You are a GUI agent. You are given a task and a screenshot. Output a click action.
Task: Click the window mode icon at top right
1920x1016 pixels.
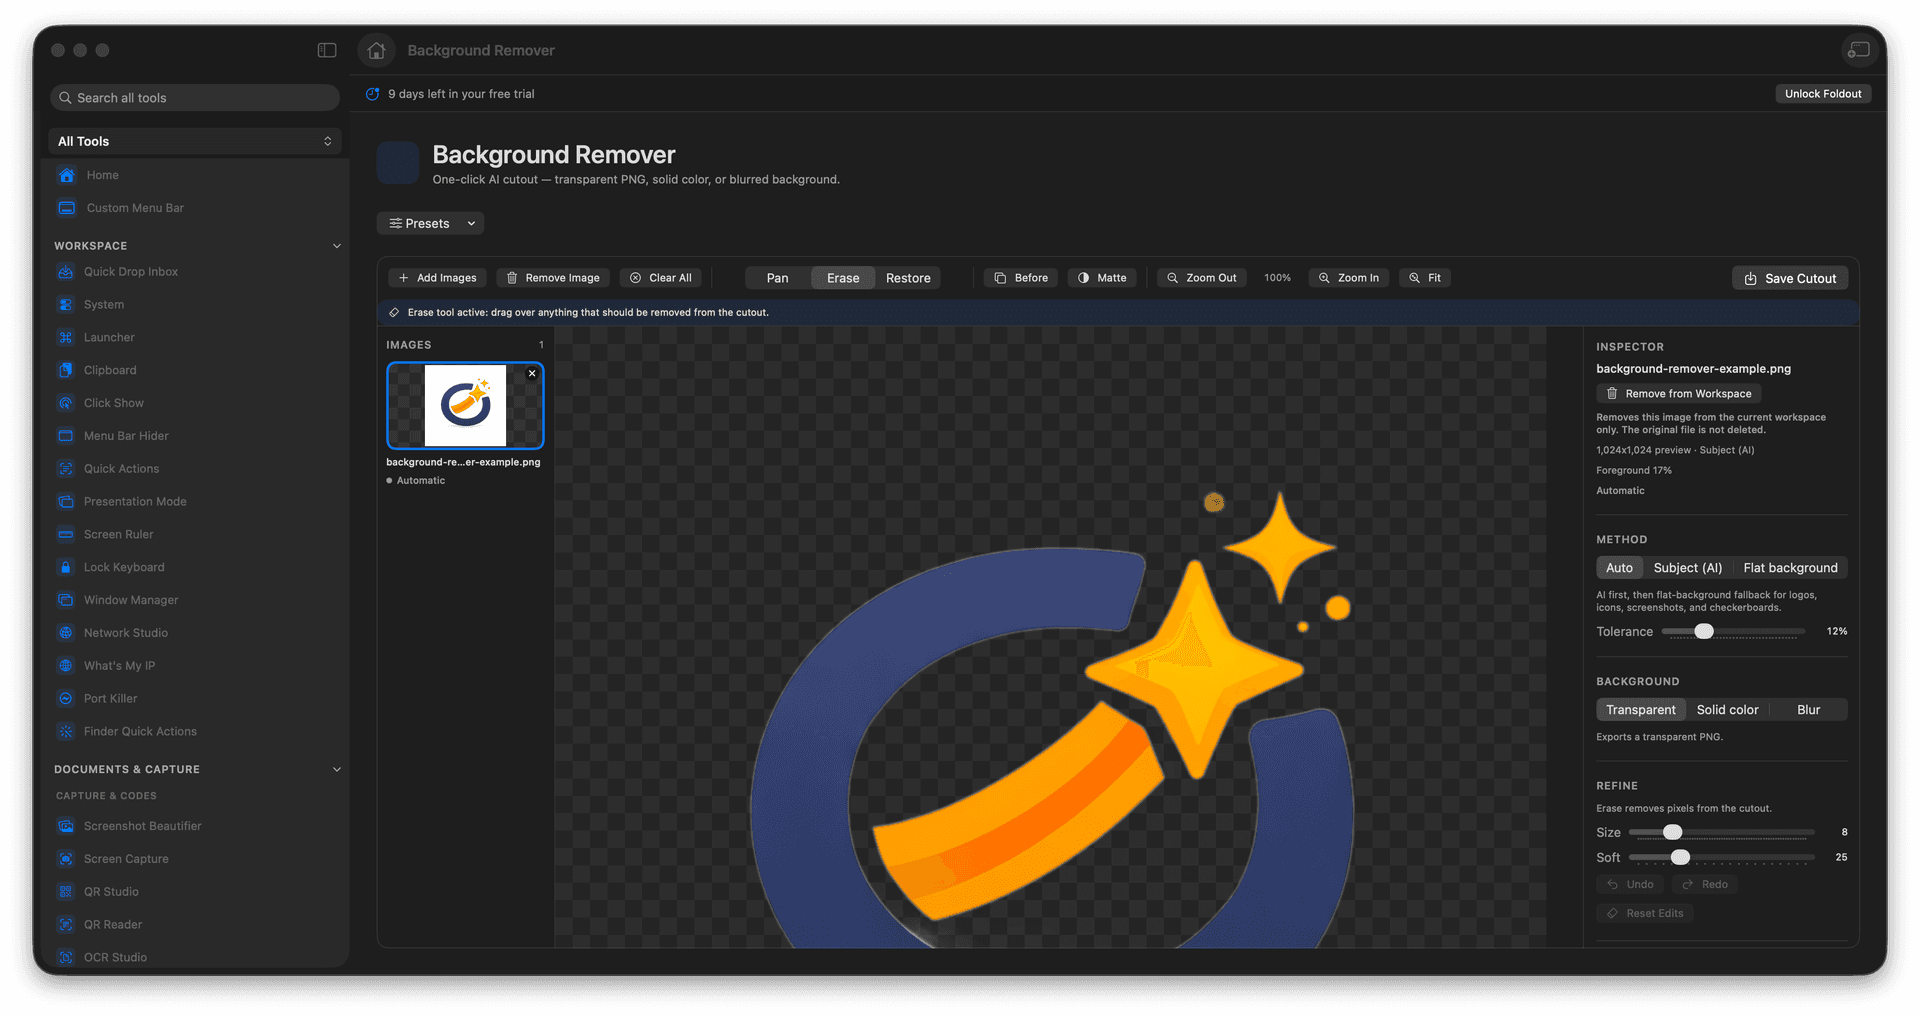click(1858, 50)
